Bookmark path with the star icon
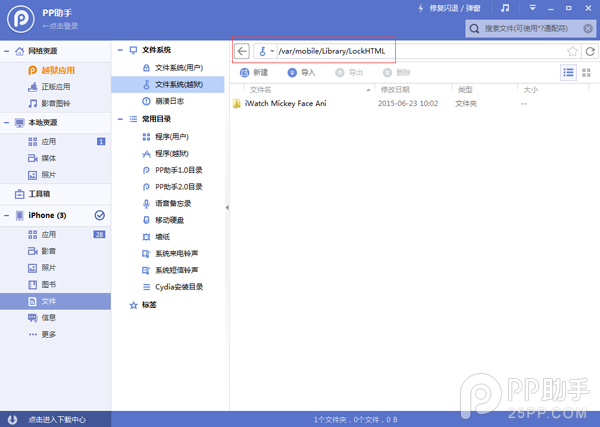The image size is (600, 427). [572, 51]
